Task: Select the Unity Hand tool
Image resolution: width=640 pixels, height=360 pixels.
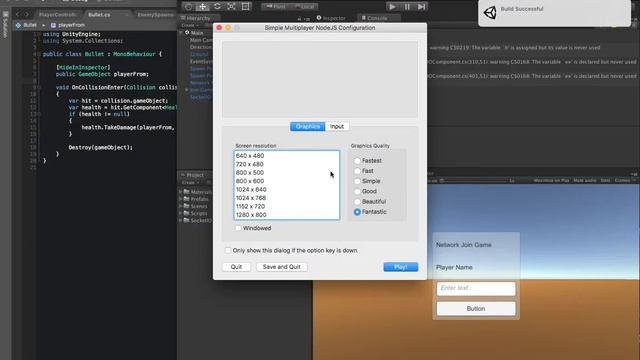Action: point(188,7)
